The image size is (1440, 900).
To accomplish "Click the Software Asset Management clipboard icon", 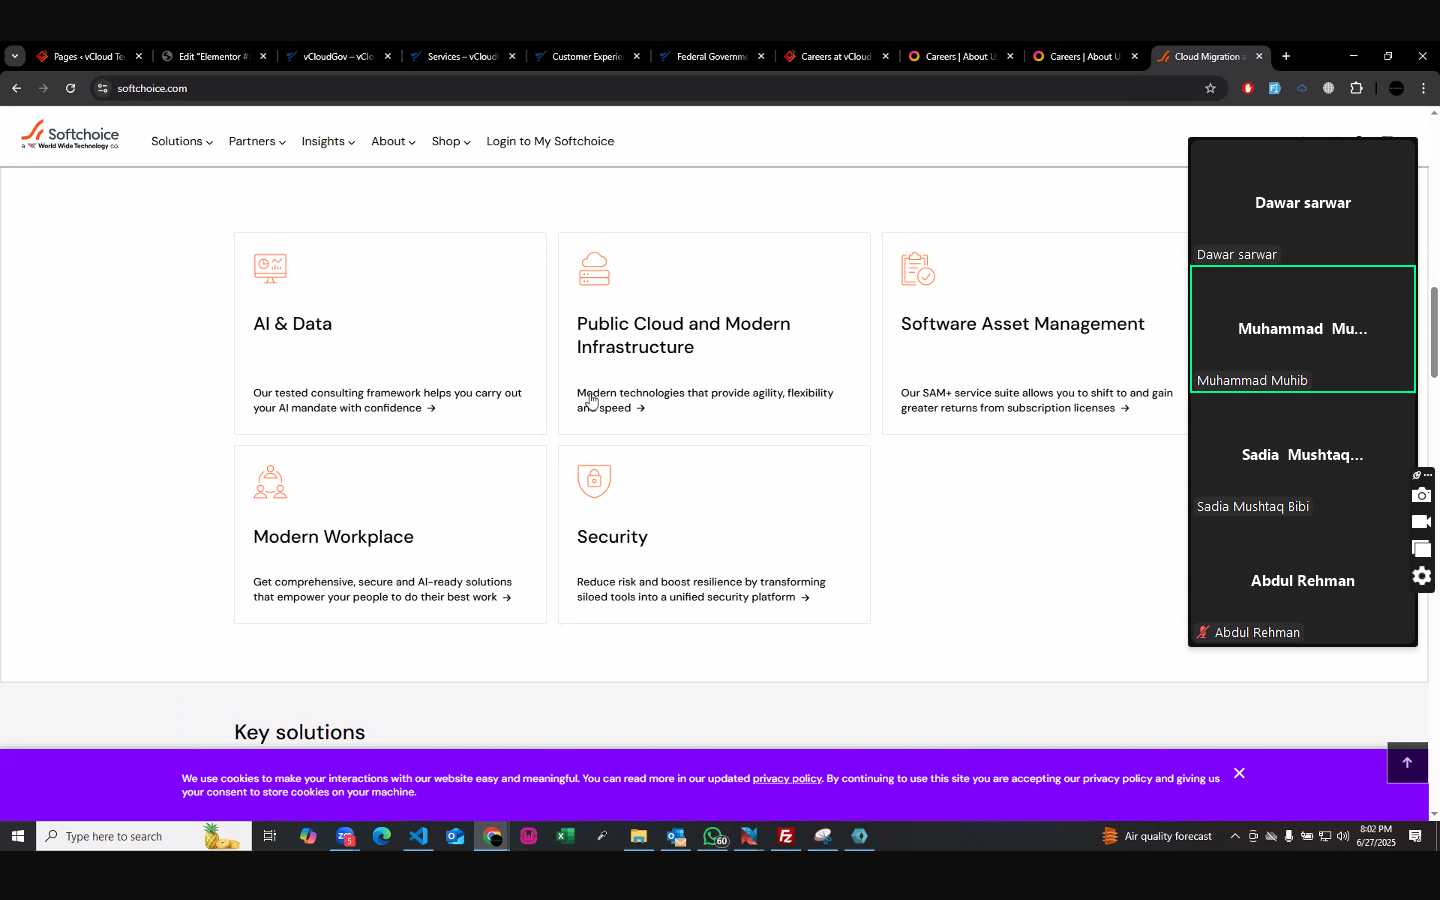I will [918, 269].
